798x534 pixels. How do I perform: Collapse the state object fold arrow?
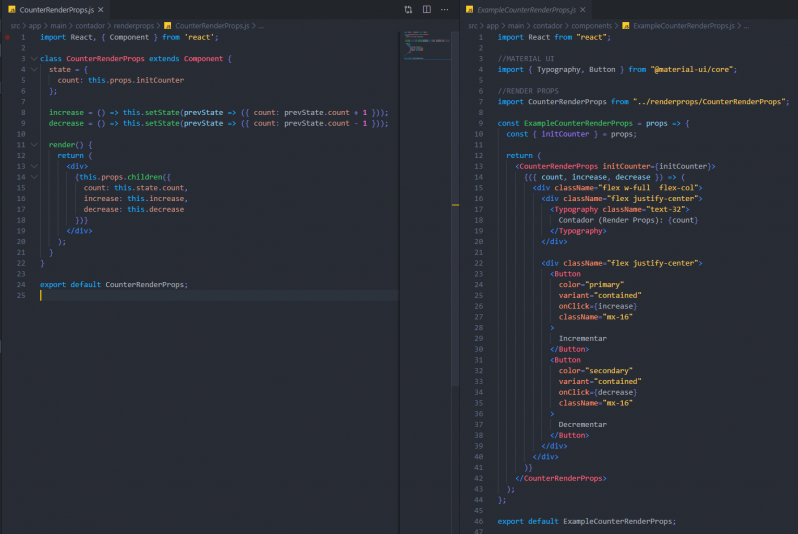tap(33, 70)
